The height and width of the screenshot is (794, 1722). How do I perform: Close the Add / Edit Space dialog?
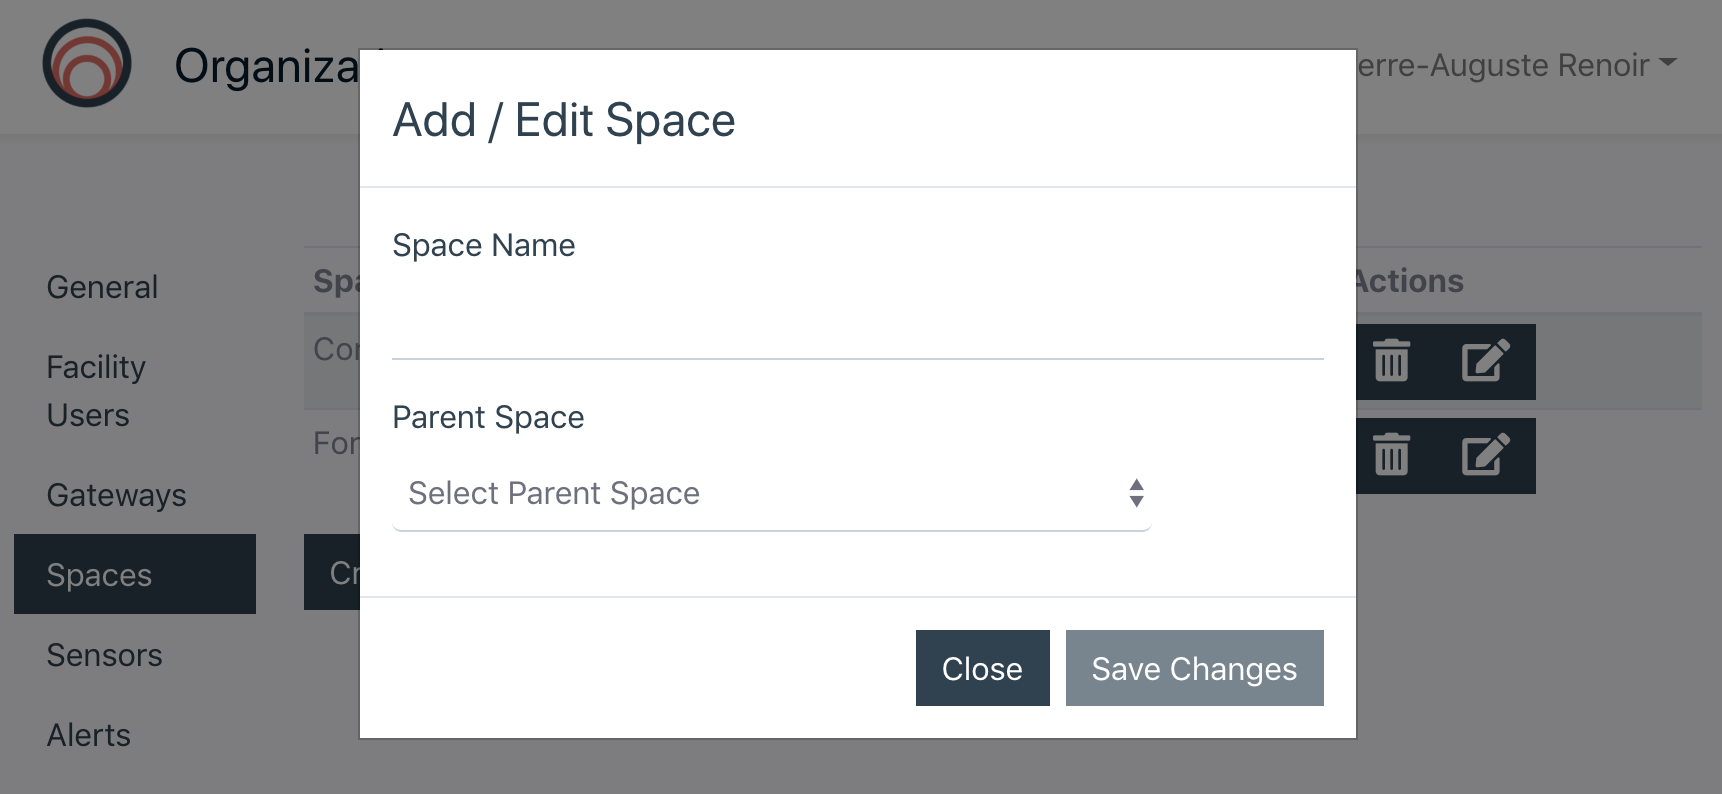[982, 668]
